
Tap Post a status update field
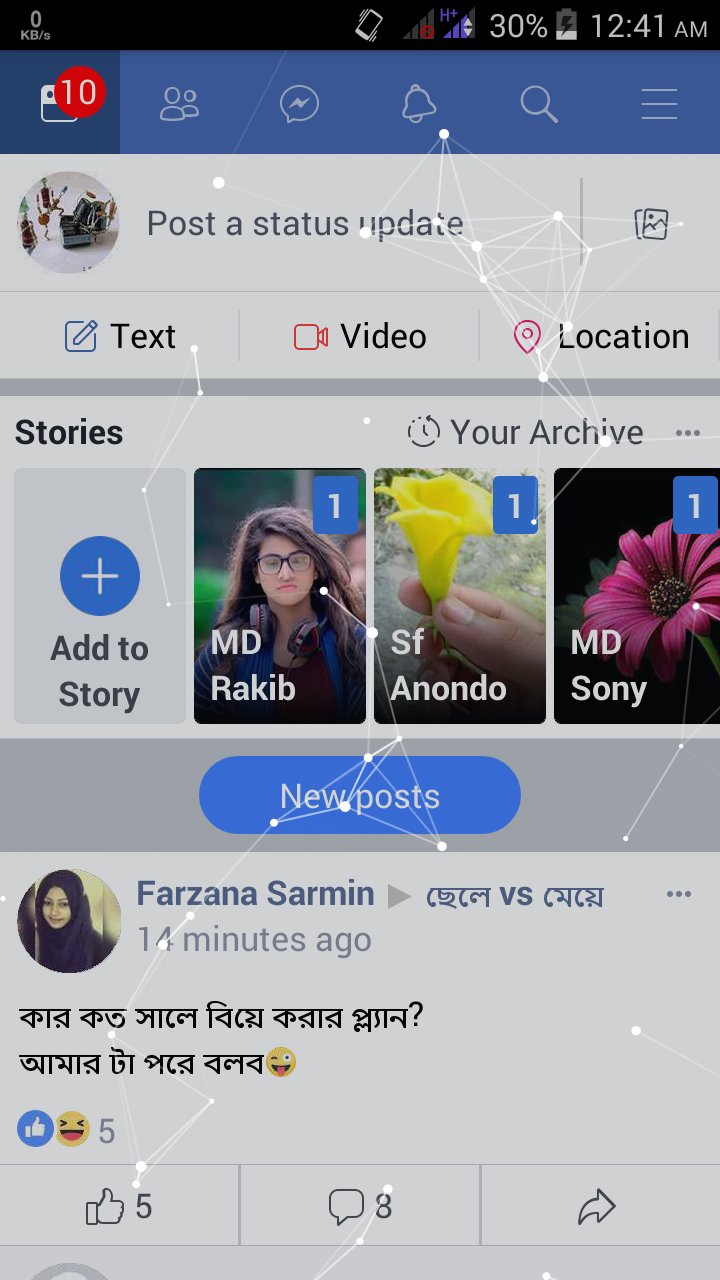pos(305,224)
